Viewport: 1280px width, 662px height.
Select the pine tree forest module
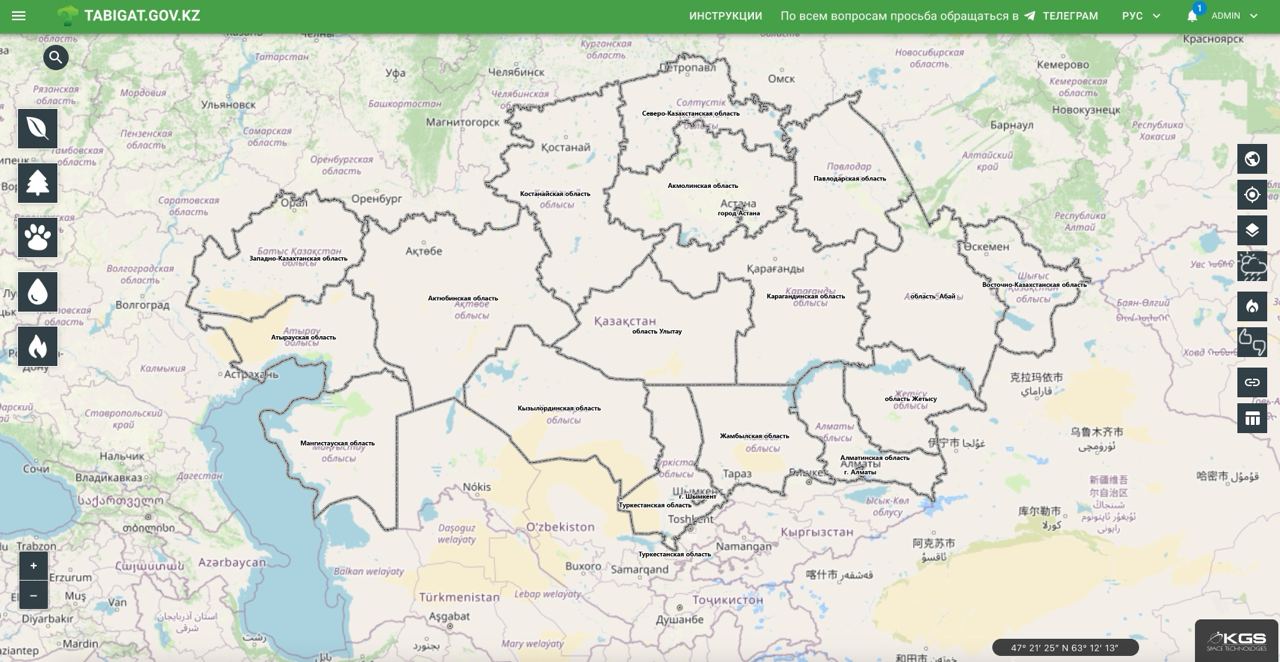click(38, 183)
